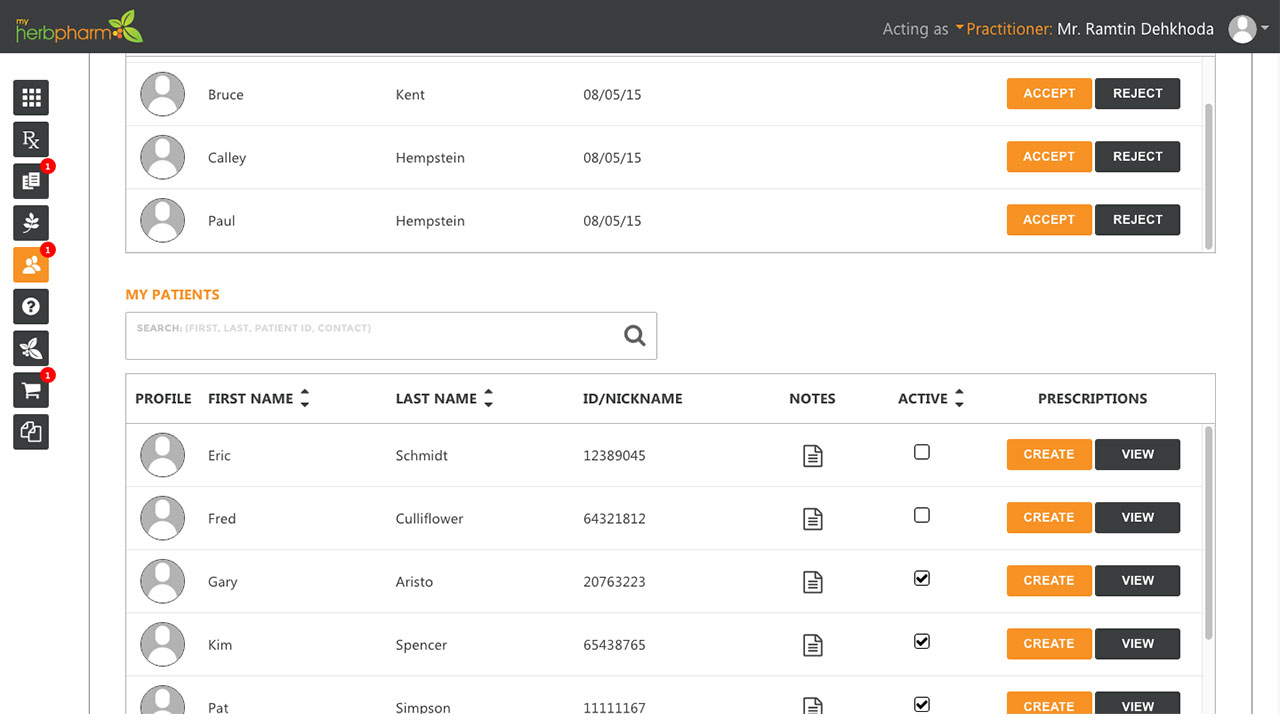The height and width of the screenshot is (720, 1280).
Task: Focus the My Patients search field
Action: [x=391, y=336]
